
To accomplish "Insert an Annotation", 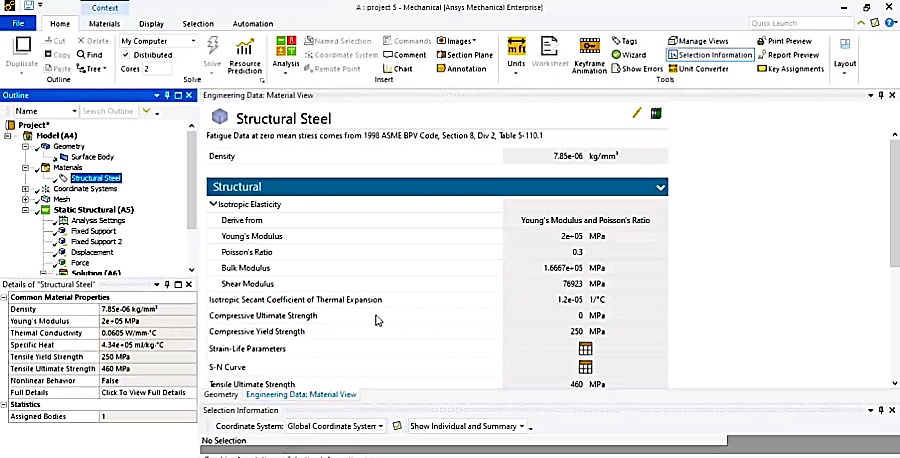I will [461, 69].
